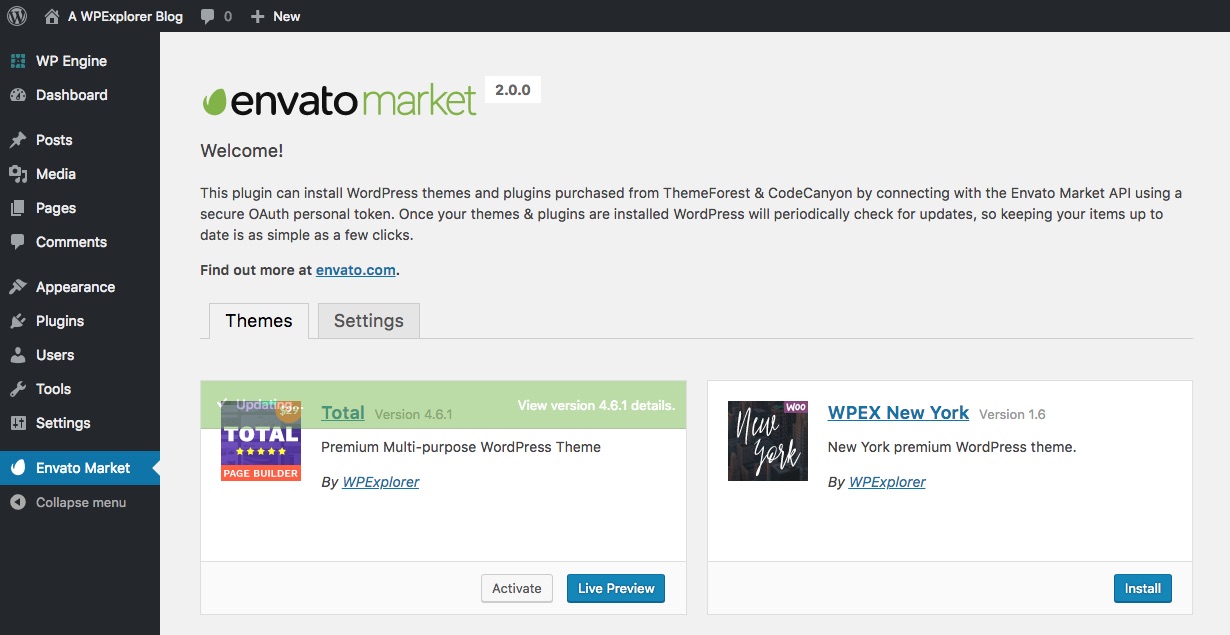
Task: Activate the Total theme
Action: tap(517, 588)
